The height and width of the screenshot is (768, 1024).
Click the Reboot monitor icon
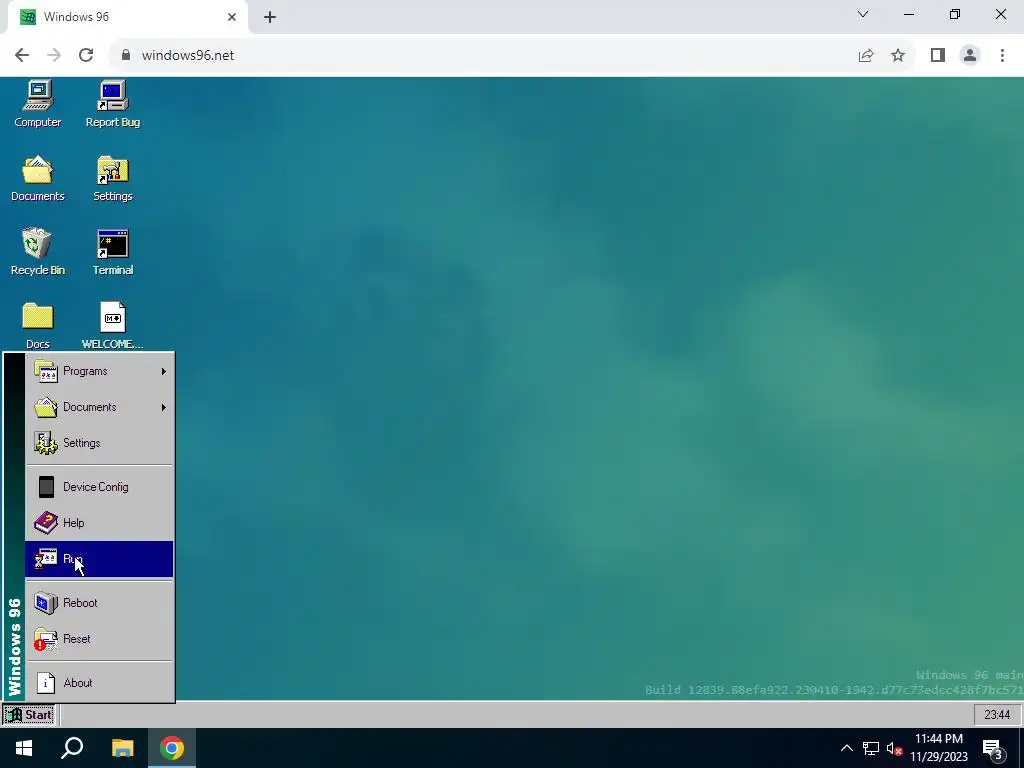[46, 603]
